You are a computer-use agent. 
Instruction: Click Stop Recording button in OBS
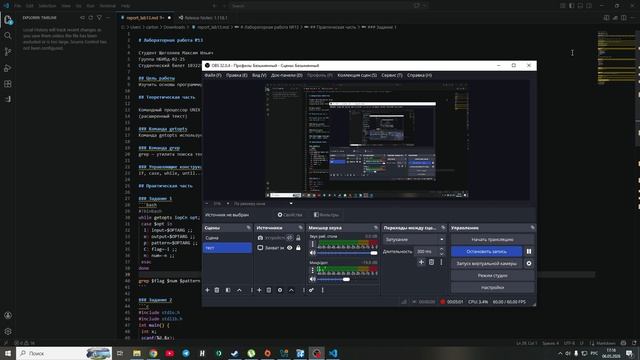point(487,251)
